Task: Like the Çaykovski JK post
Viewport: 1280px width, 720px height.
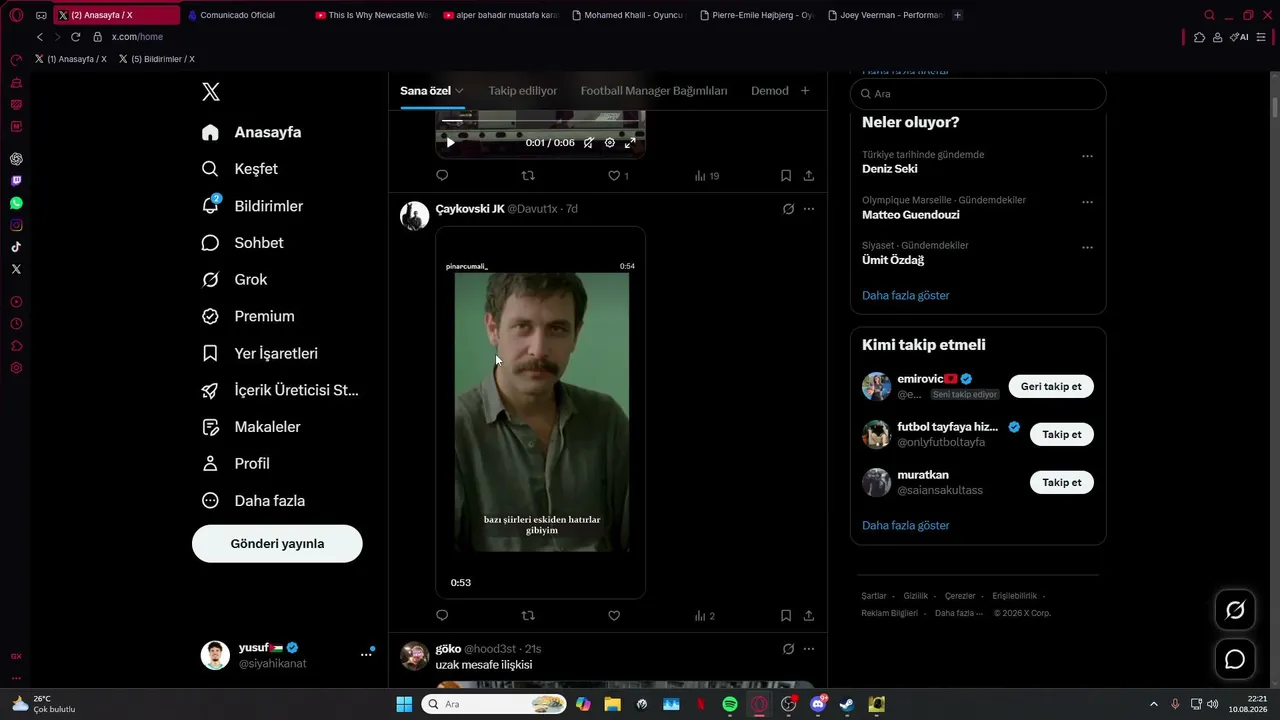Action: [x=614, y=616]
